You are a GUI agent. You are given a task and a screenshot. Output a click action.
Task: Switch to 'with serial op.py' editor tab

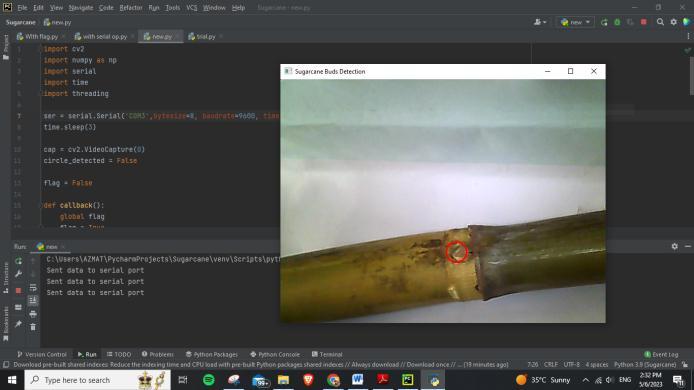pos(104,36)
